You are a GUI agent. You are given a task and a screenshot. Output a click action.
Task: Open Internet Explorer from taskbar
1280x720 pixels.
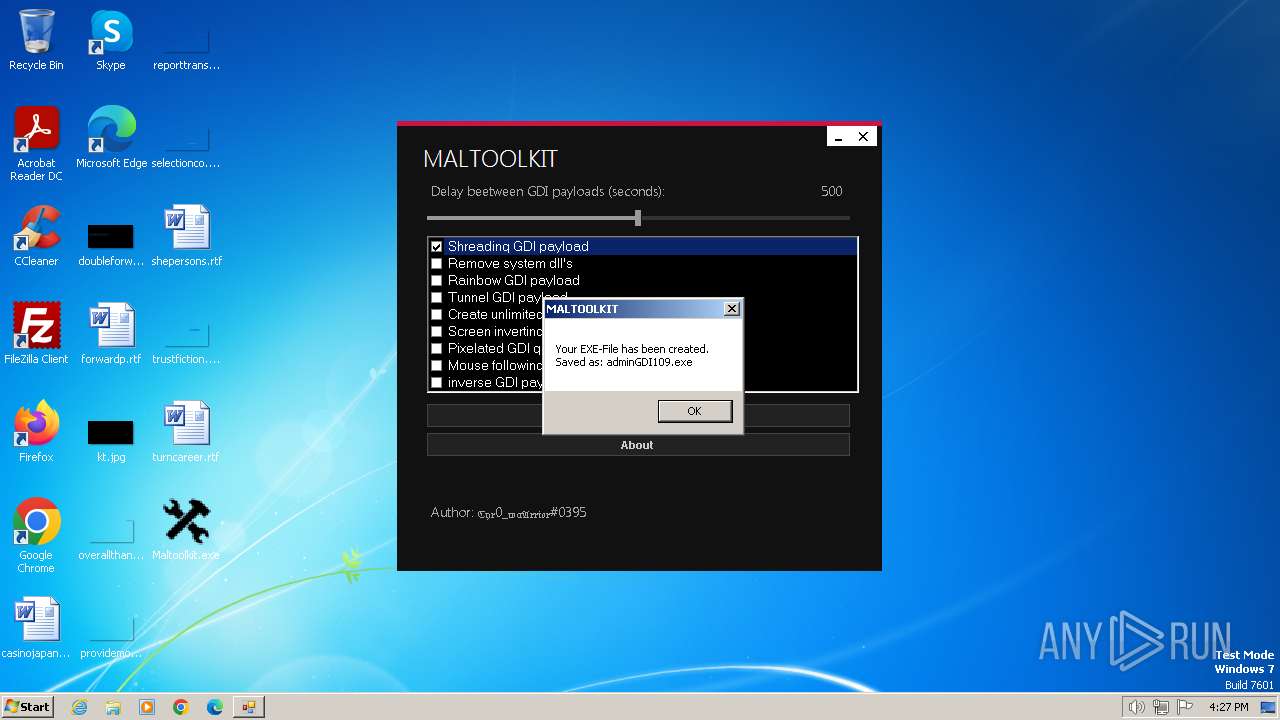(79, 707)
